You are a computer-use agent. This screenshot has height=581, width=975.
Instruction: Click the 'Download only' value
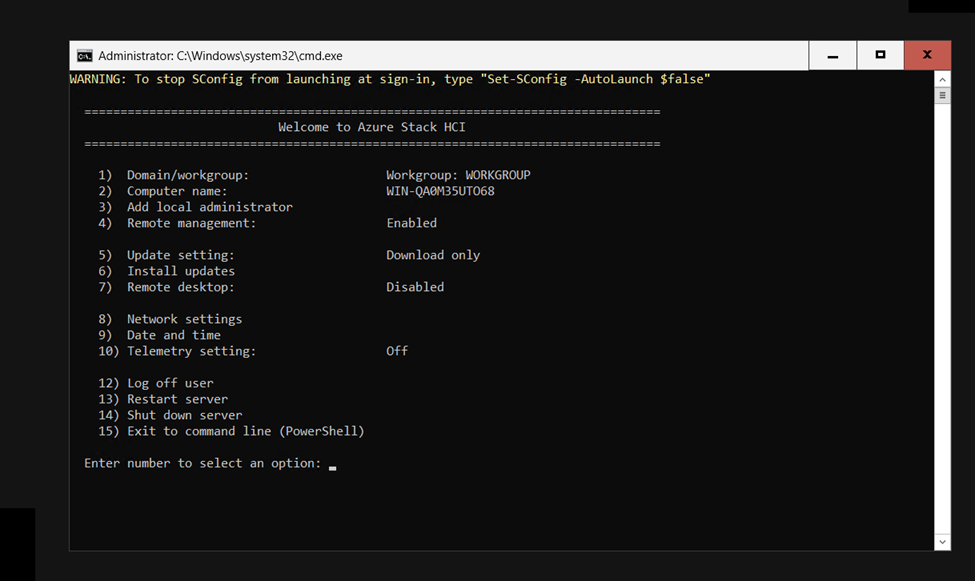point(433,255)
